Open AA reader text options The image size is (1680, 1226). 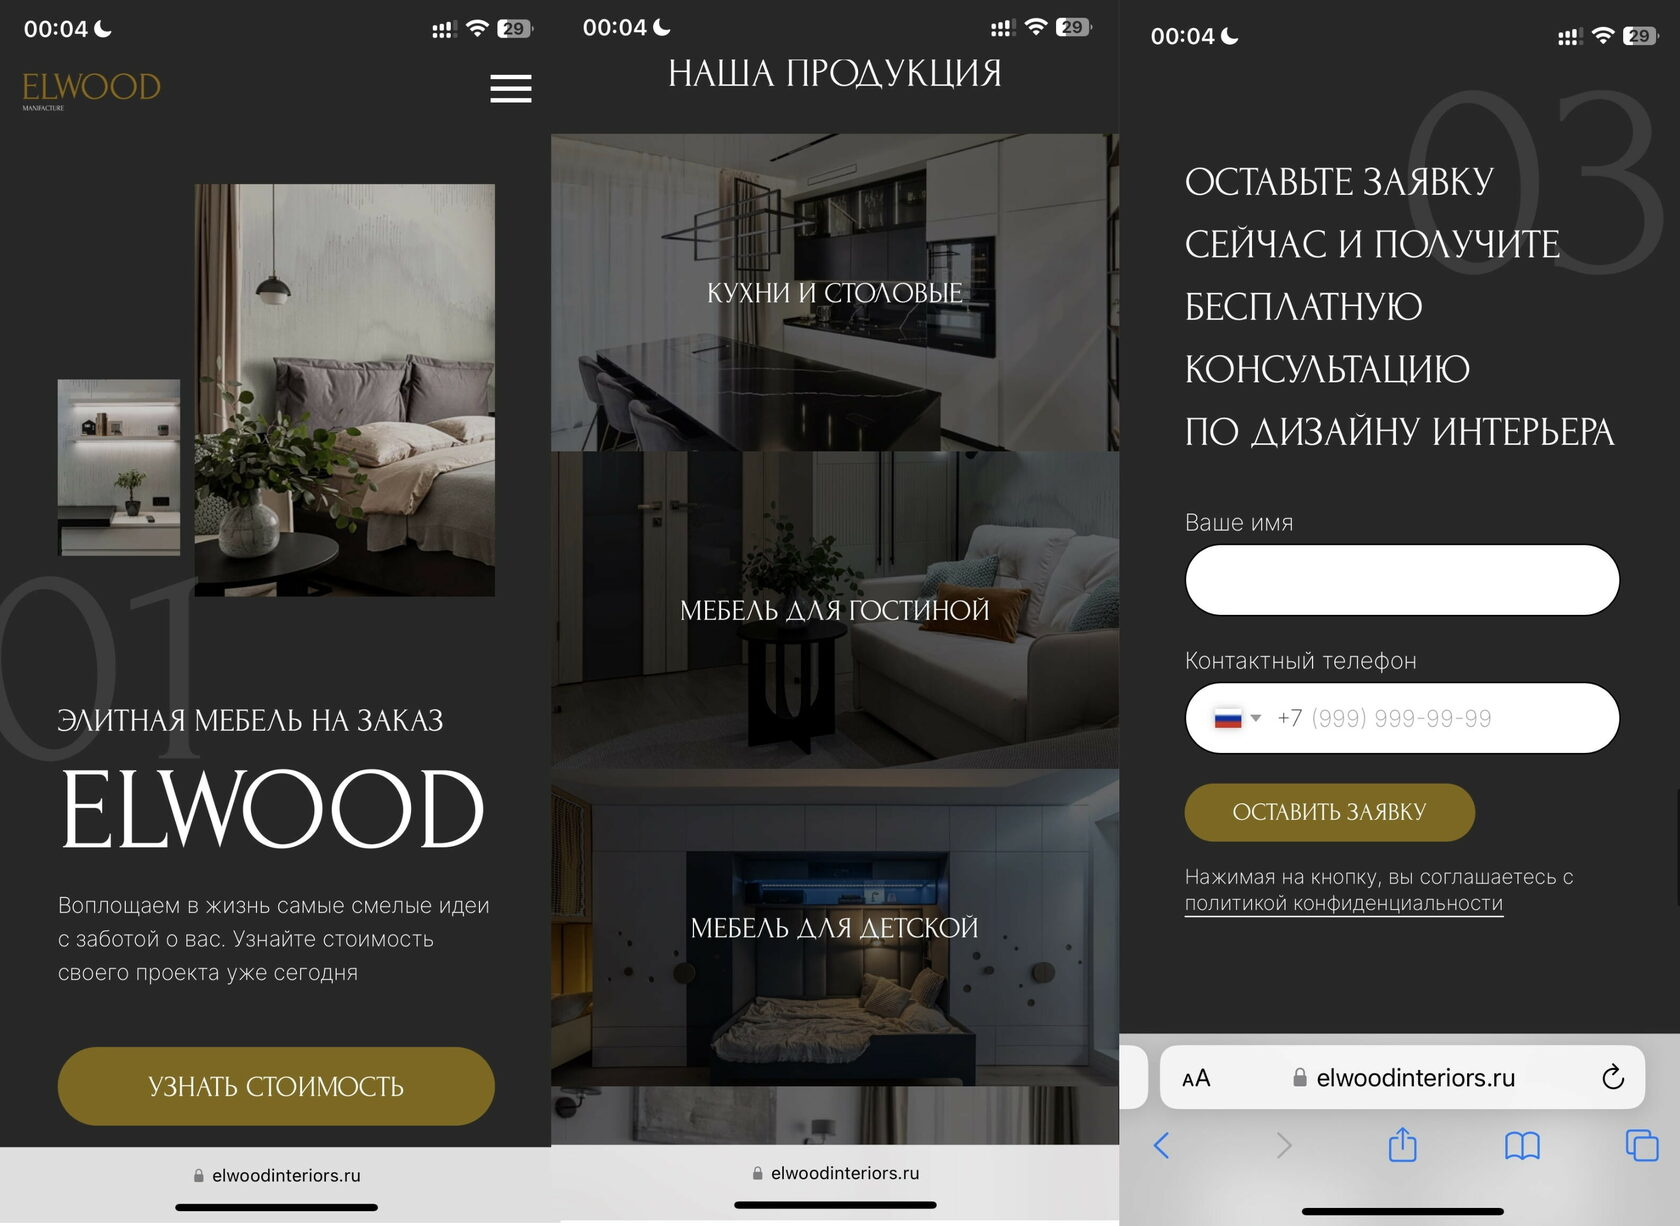click(x=1196, y=1078)
